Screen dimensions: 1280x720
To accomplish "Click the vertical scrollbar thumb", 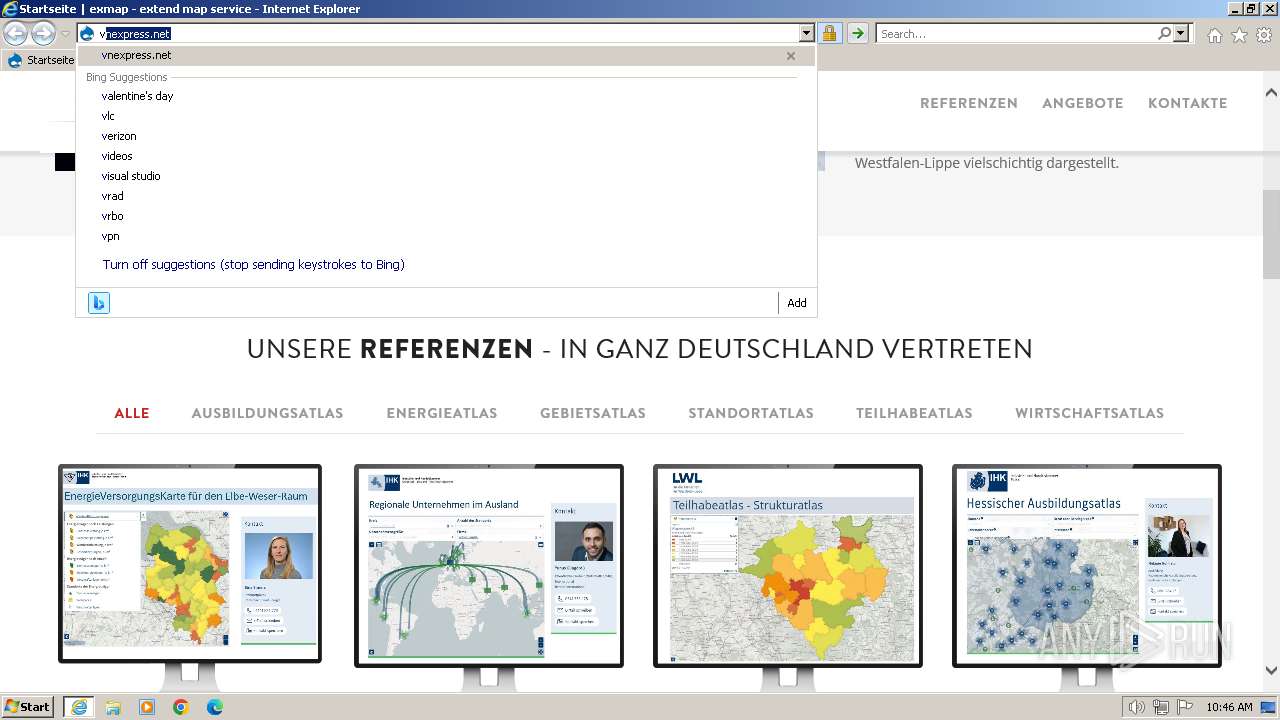I will pos(1271,234).
